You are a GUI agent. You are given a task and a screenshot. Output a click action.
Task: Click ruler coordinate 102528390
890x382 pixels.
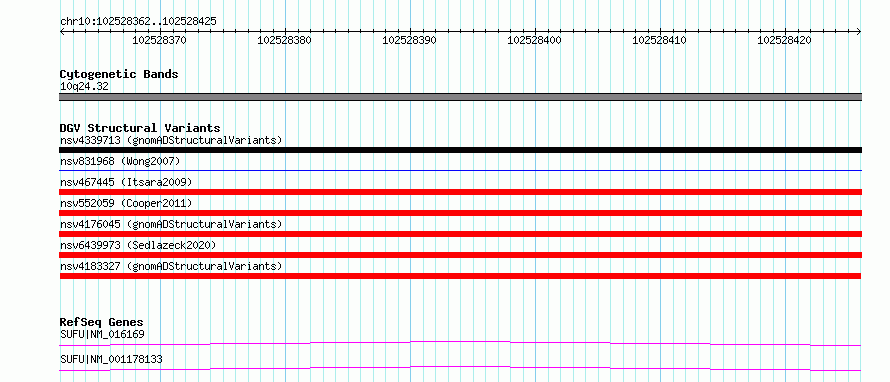coord(409,40)
